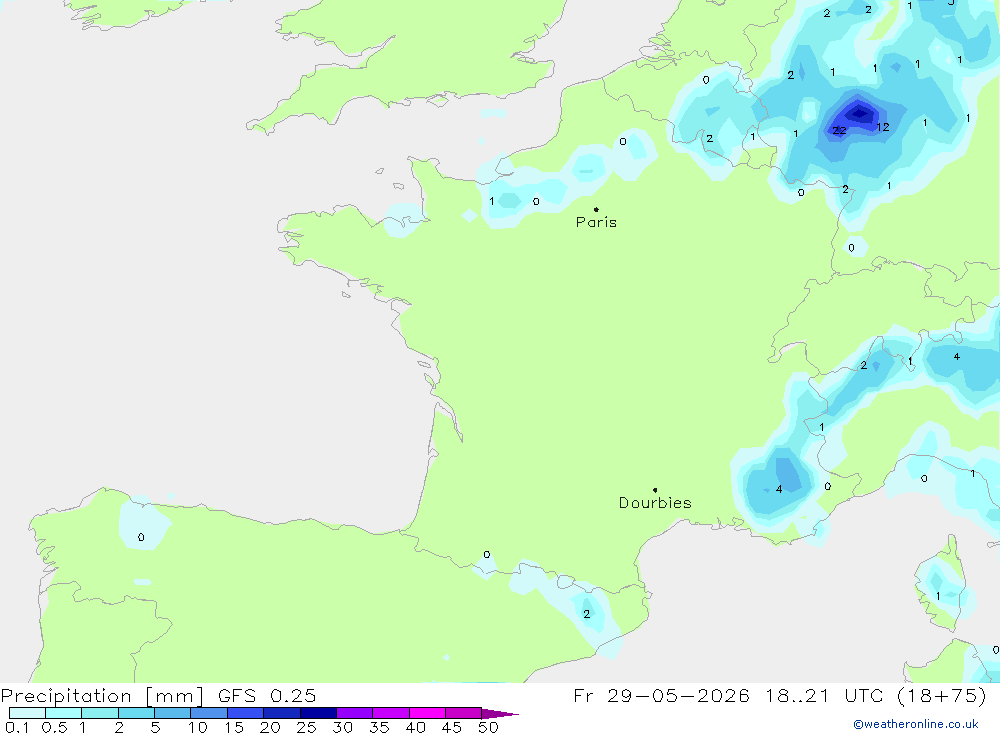
Task: Click the 'Precipitation [mm] GFS 0.25' title
Action: click(158, 695)
